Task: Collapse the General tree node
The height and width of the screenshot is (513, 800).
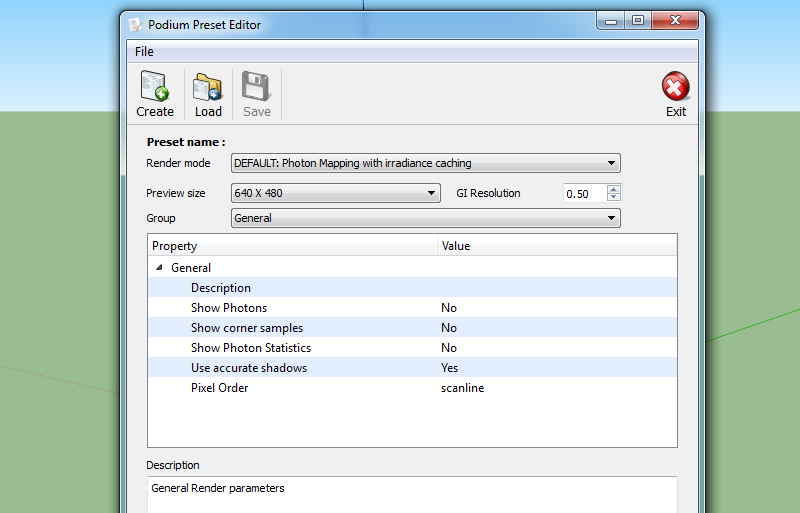Action: tap(159, 267)
